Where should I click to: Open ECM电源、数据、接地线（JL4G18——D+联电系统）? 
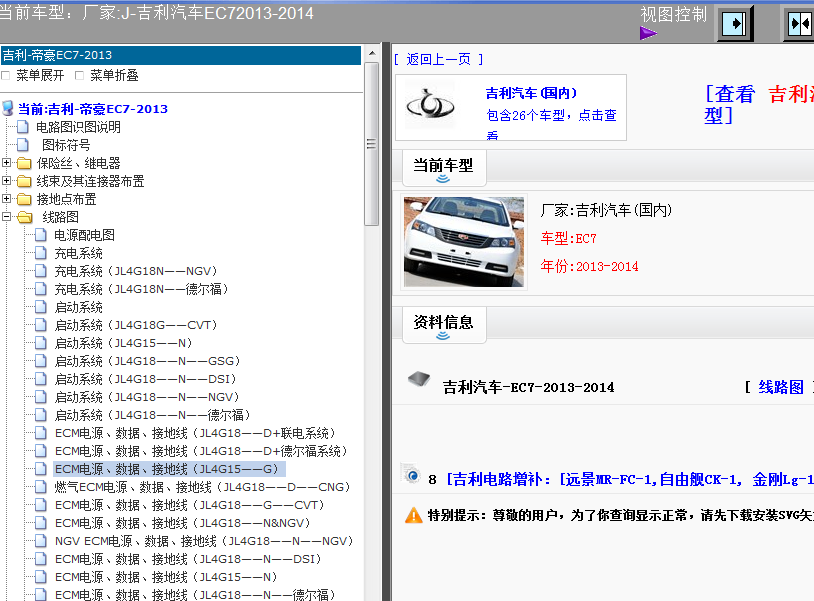click(x=195, y=433)
